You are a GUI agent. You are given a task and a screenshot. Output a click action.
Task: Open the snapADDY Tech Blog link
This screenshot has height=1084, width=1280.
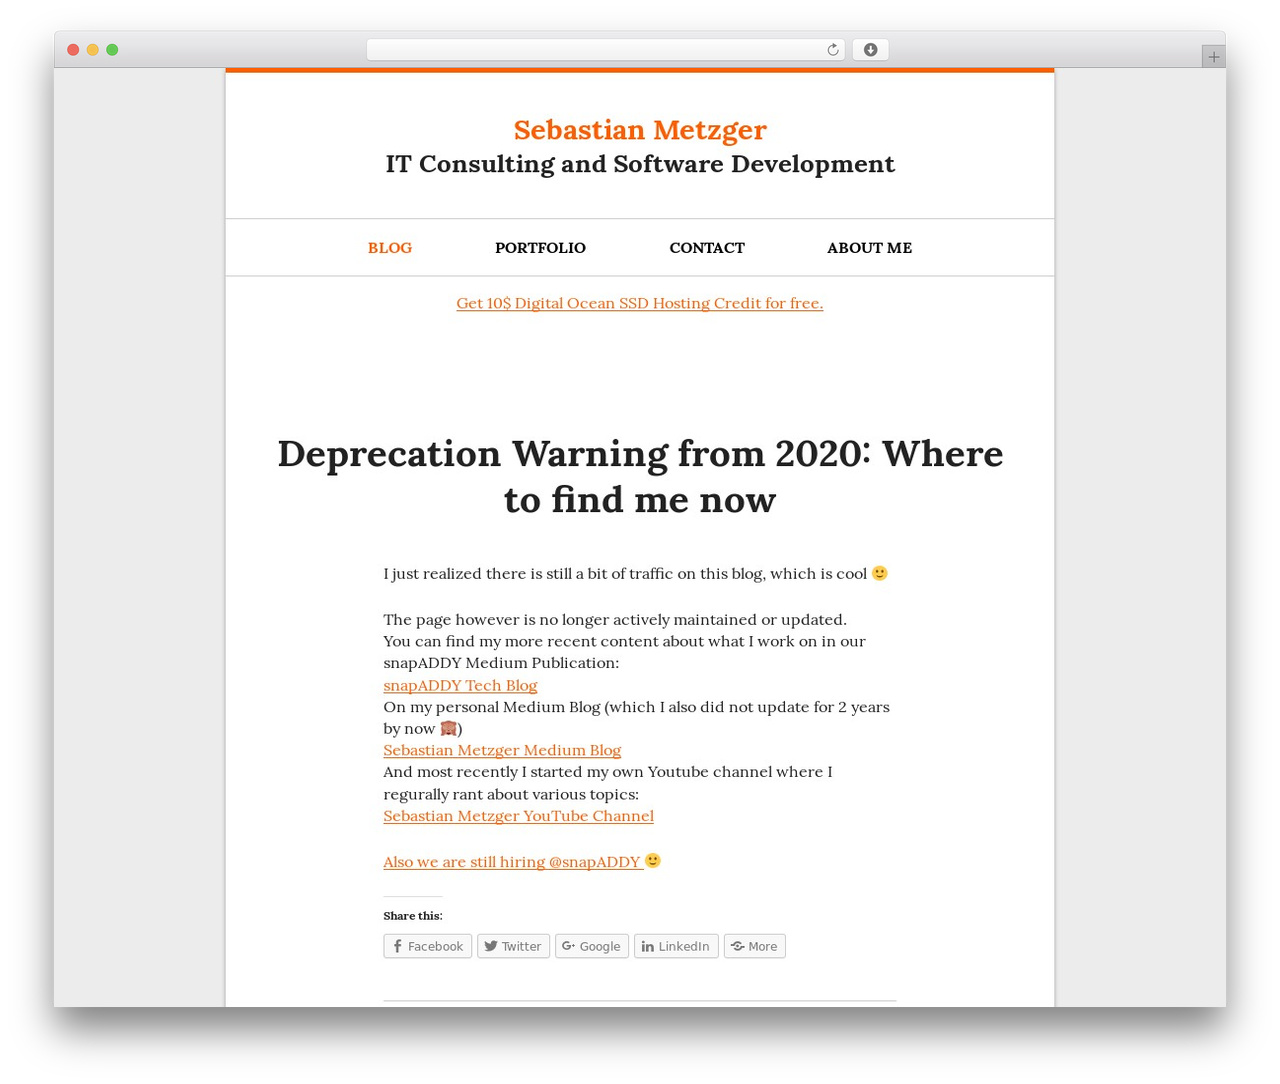(x=460, y=685)
